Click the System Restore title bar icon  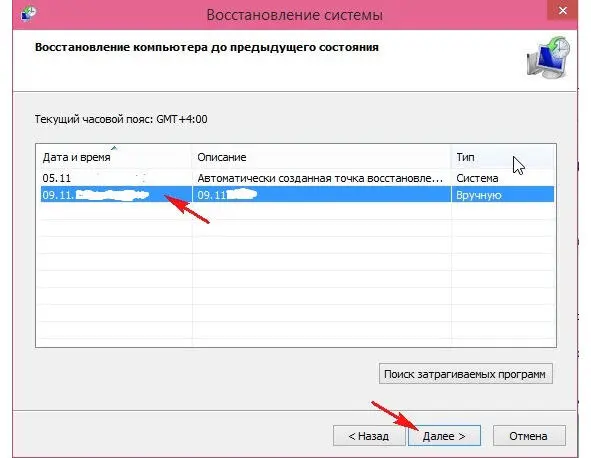[x=29, y=13]
